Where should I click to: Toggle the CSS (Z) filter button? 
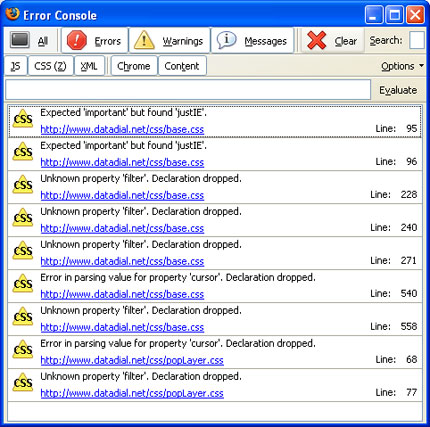pyautogui.click(x=51, y=66)
